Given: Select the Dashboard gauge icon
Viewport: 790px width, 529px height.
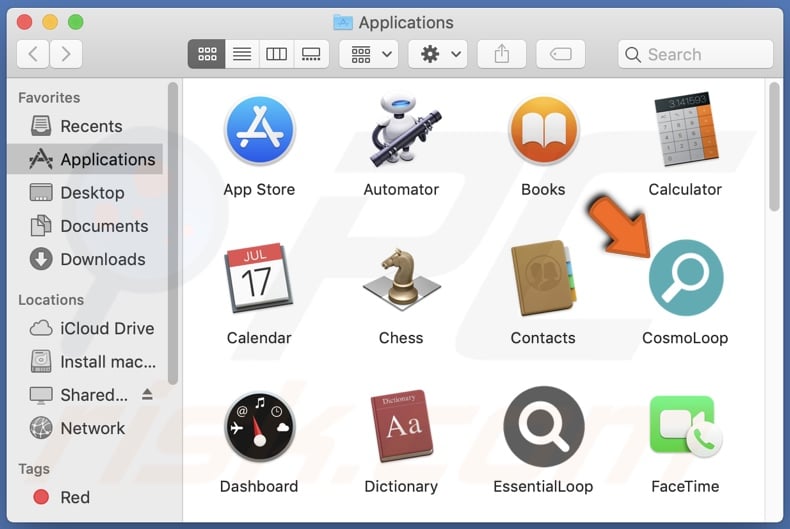Looking at the screenshot, I should (259, 427).
